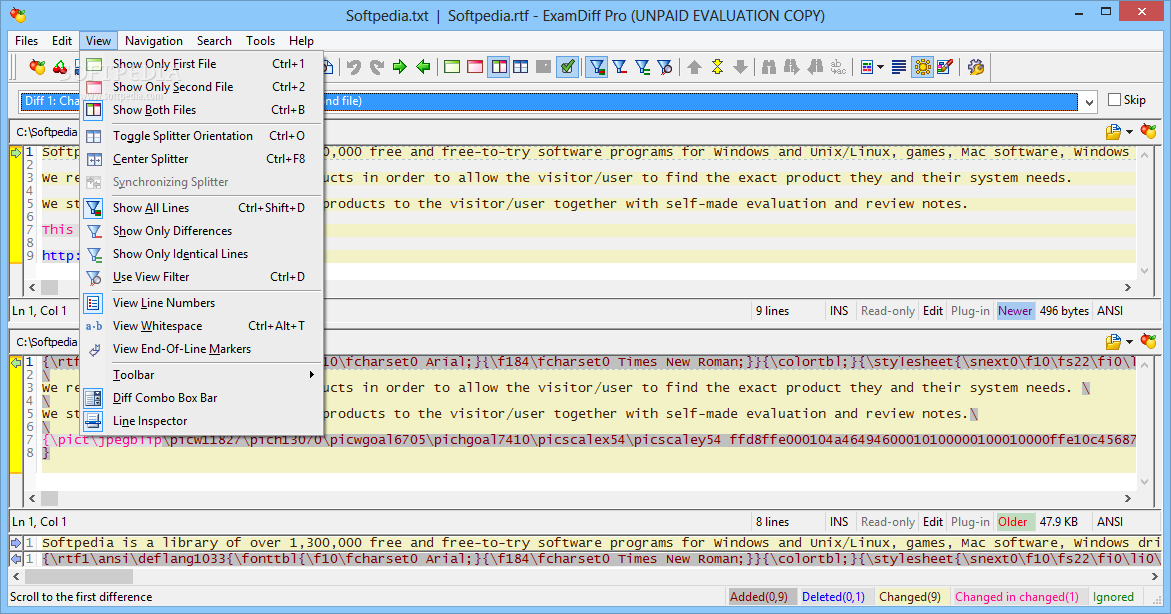1171x614 pixels.
Task: Click the Compare apple icon in main toolbar
Action: tap(37, 67)
